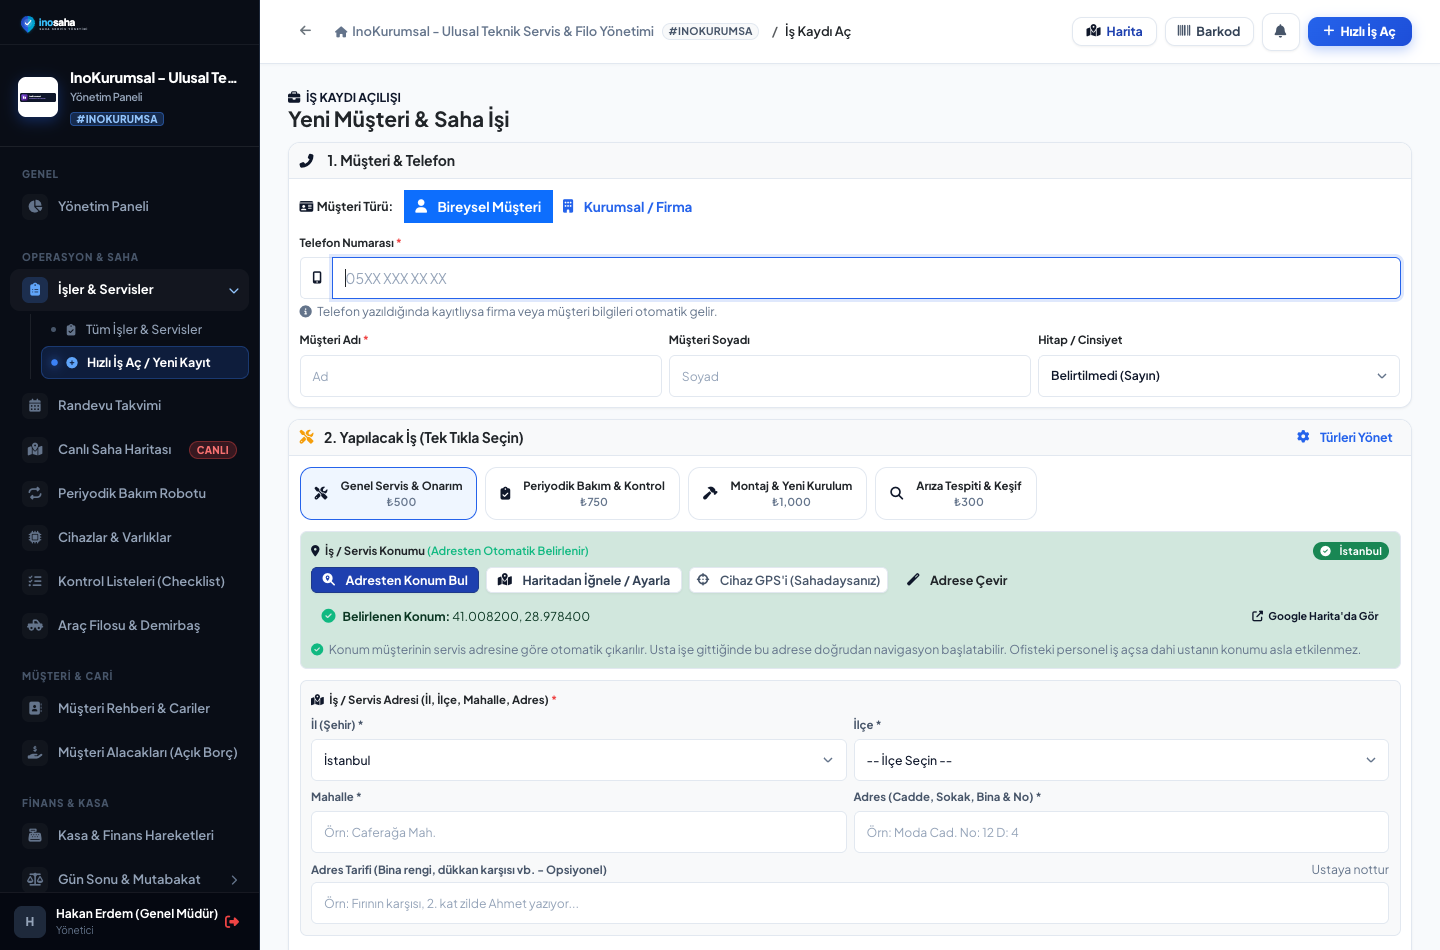Click the Türleri Yönet link
This screenshot has height=950, width=1440.
pyautogui.click(x=1344, y=437)
